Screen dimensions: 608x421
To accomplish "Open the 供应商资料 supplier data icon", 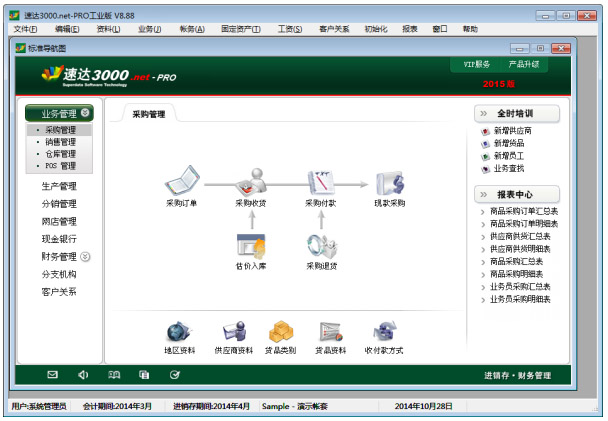I will 234,332.
